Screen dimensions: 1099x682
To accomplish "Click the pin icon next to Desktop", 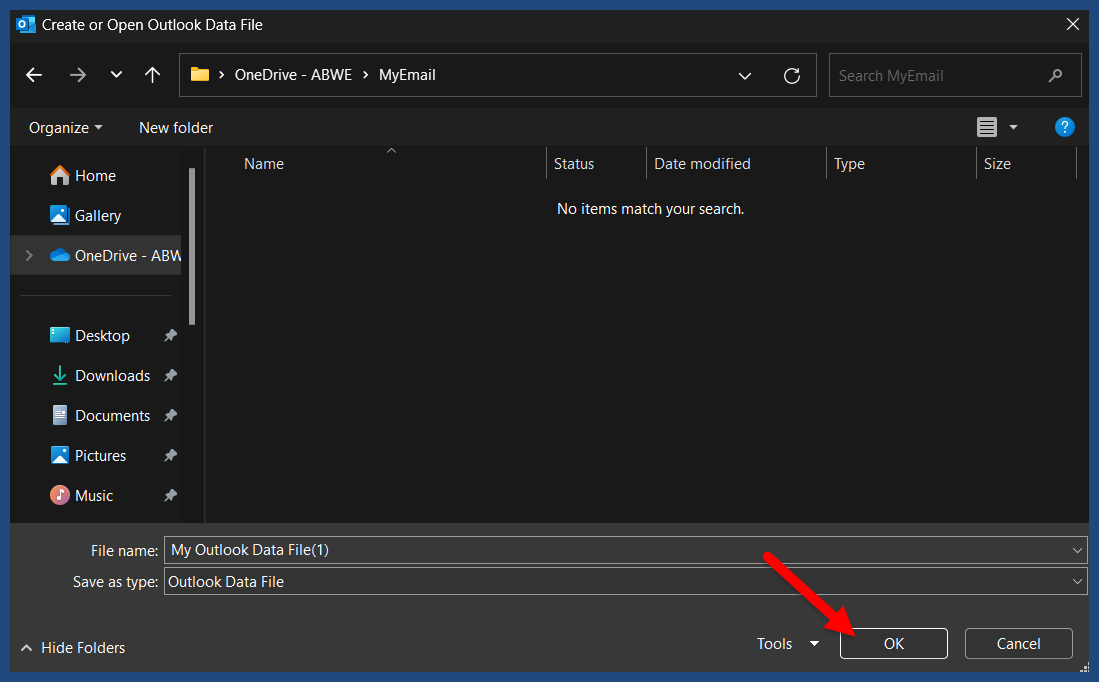I will pos(170,336).
